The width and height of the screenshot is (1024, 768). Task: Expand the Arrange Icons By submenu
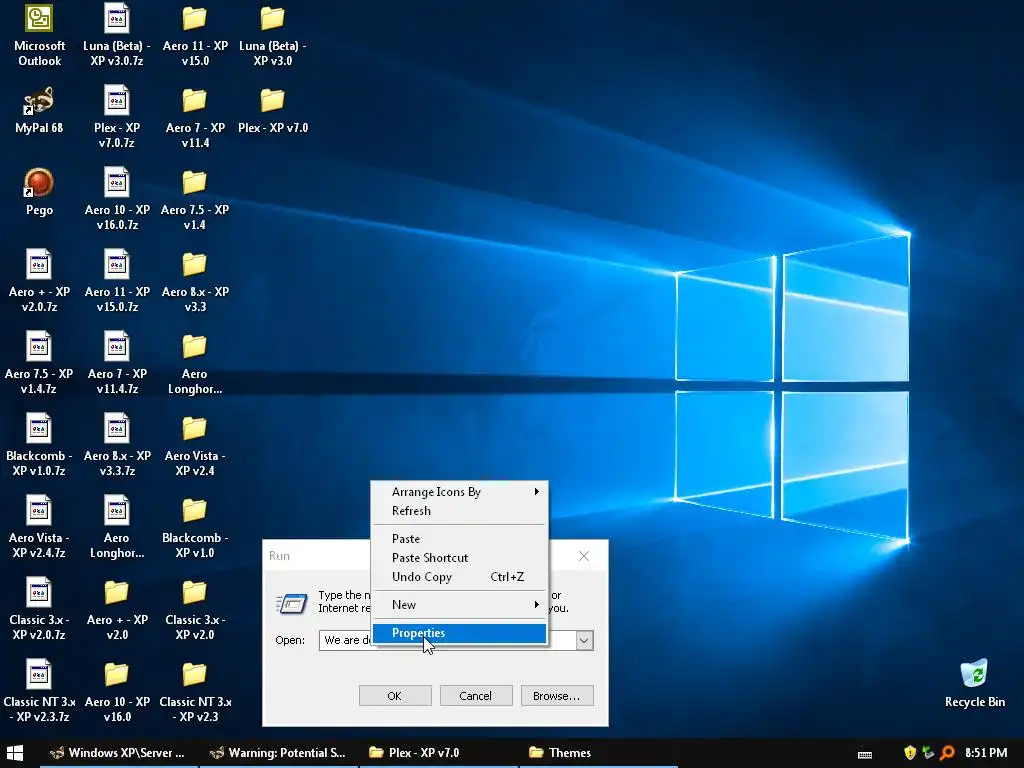tap(459, 492)
